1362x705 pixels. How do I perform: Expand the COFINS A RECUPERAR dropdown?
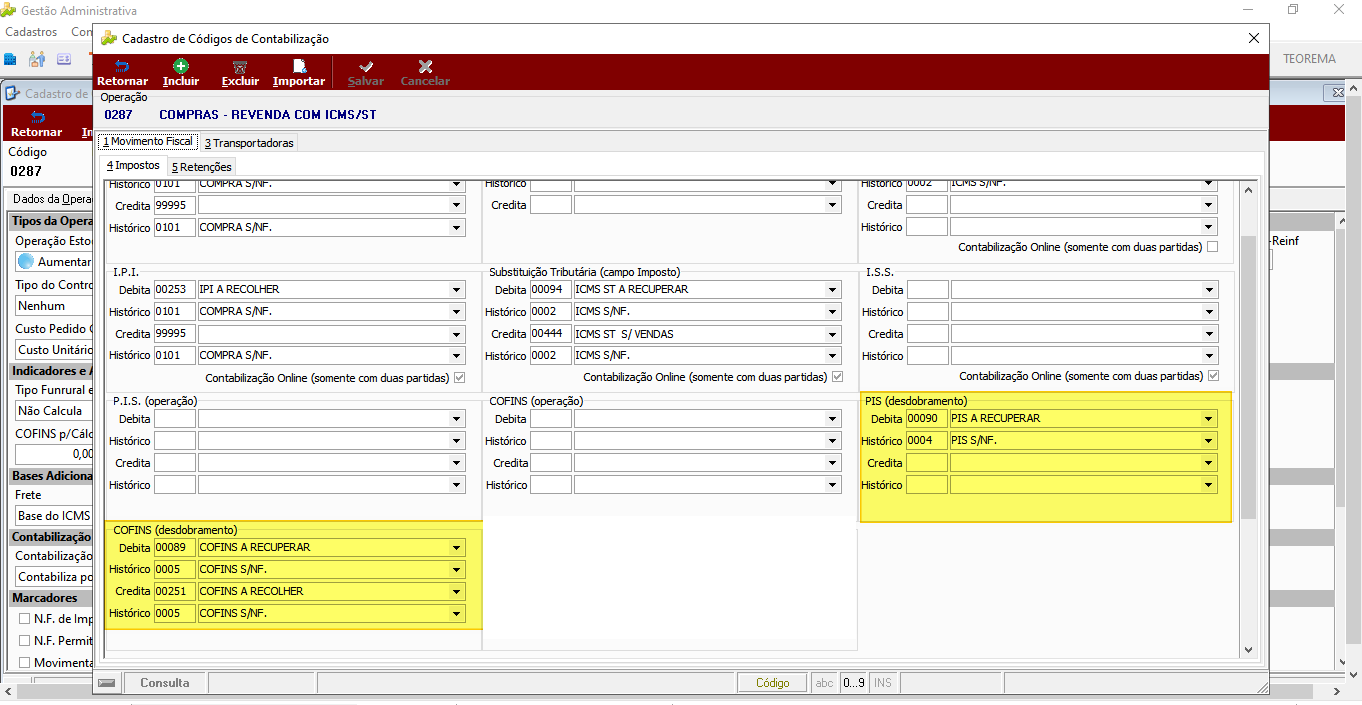click(x=456, y=548)
